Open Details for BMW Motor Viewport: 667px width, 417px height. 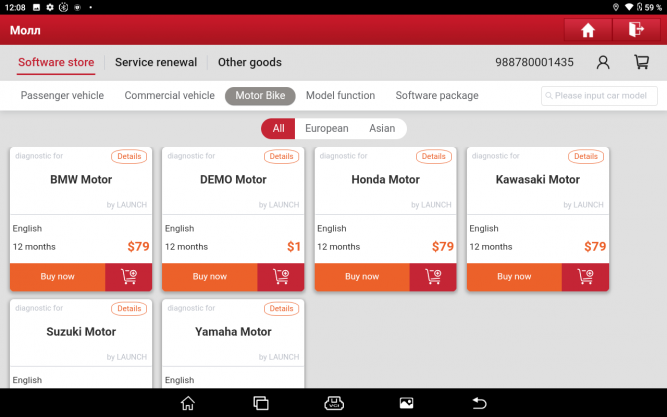pyautogui.click(x=129, y=157)
